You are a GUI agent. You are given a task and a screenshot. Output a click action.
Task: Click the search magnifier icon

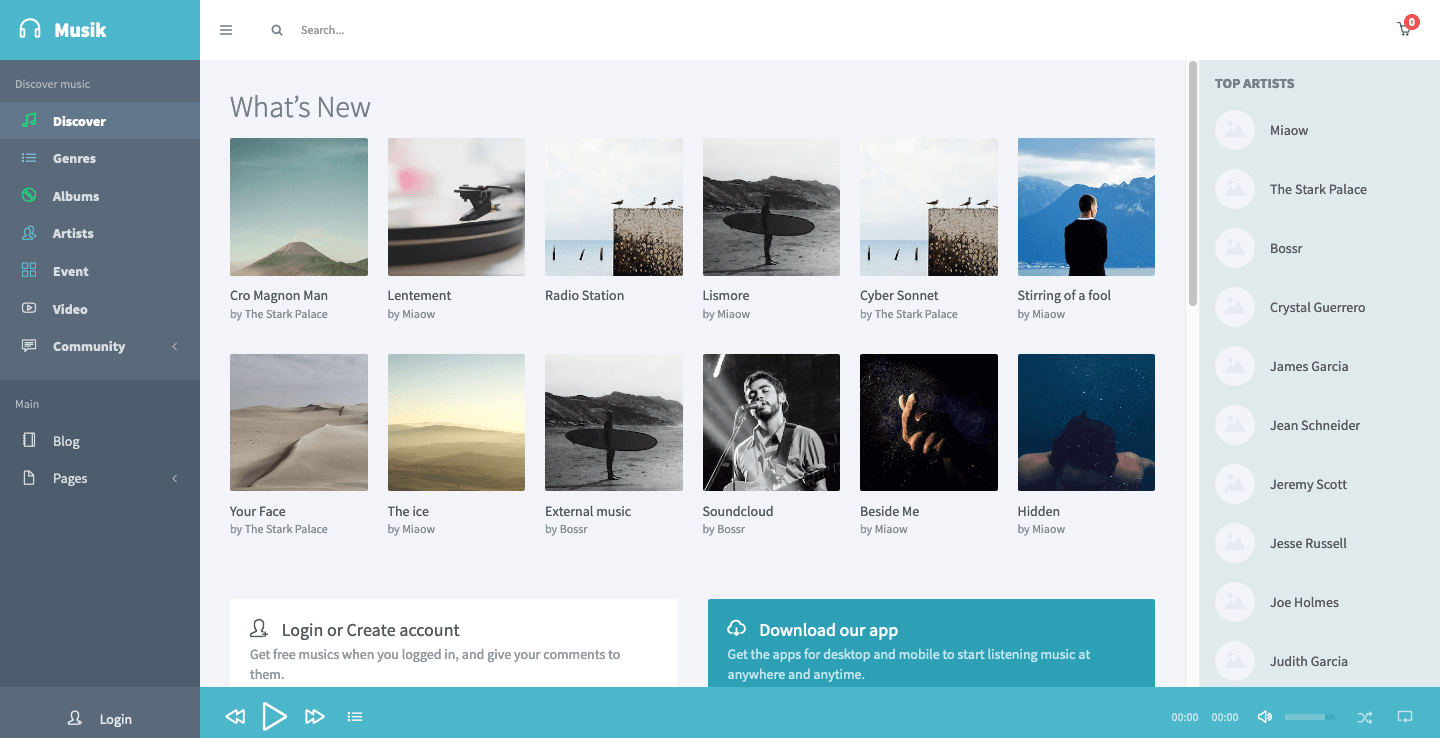tap(277, 30)
